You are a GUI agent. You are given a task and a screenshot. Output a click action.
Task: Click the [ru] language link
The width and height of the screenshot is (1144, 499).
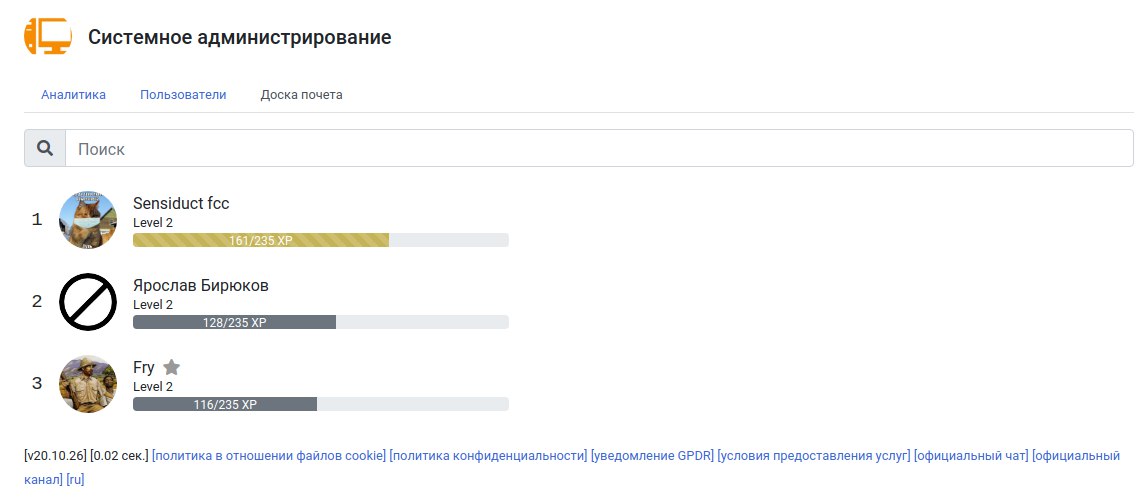(75, 481)
